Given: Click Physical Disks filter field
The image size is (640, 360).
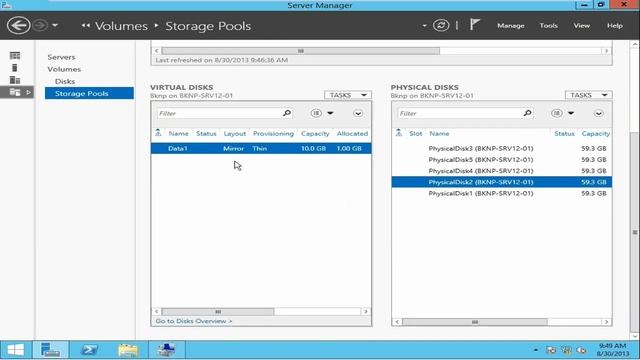Looking at the screenshot, I should point(460,113).
